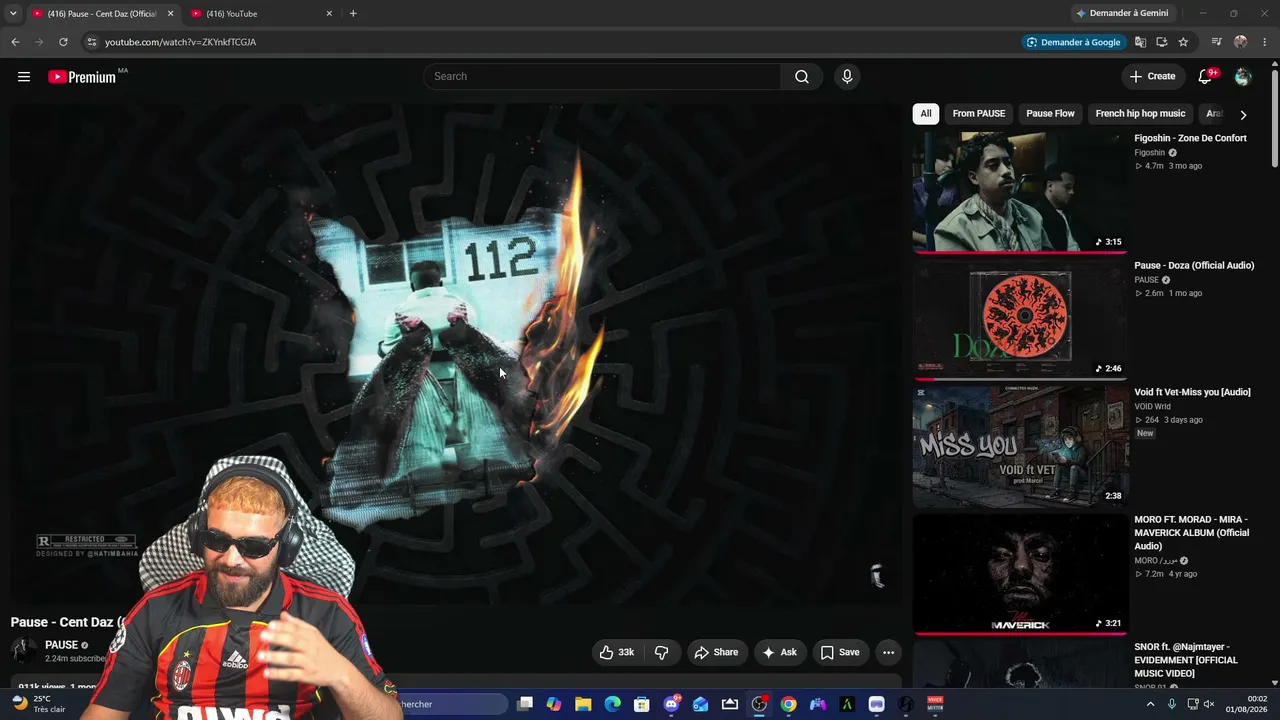This screenshot has width=1280, height=720.
Task: Select the French hip hop music chip
Action: [x=1140, y=114]
